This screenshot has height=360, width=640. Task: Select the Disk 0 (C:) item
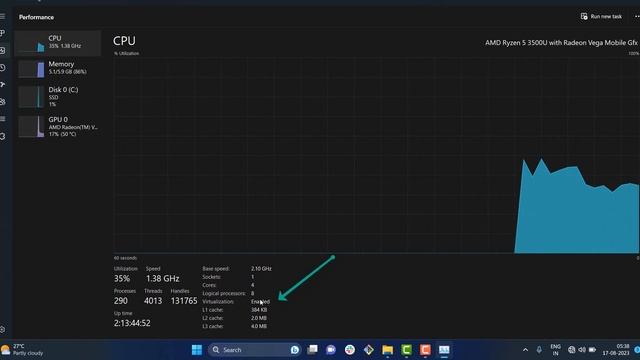[58, 97]
